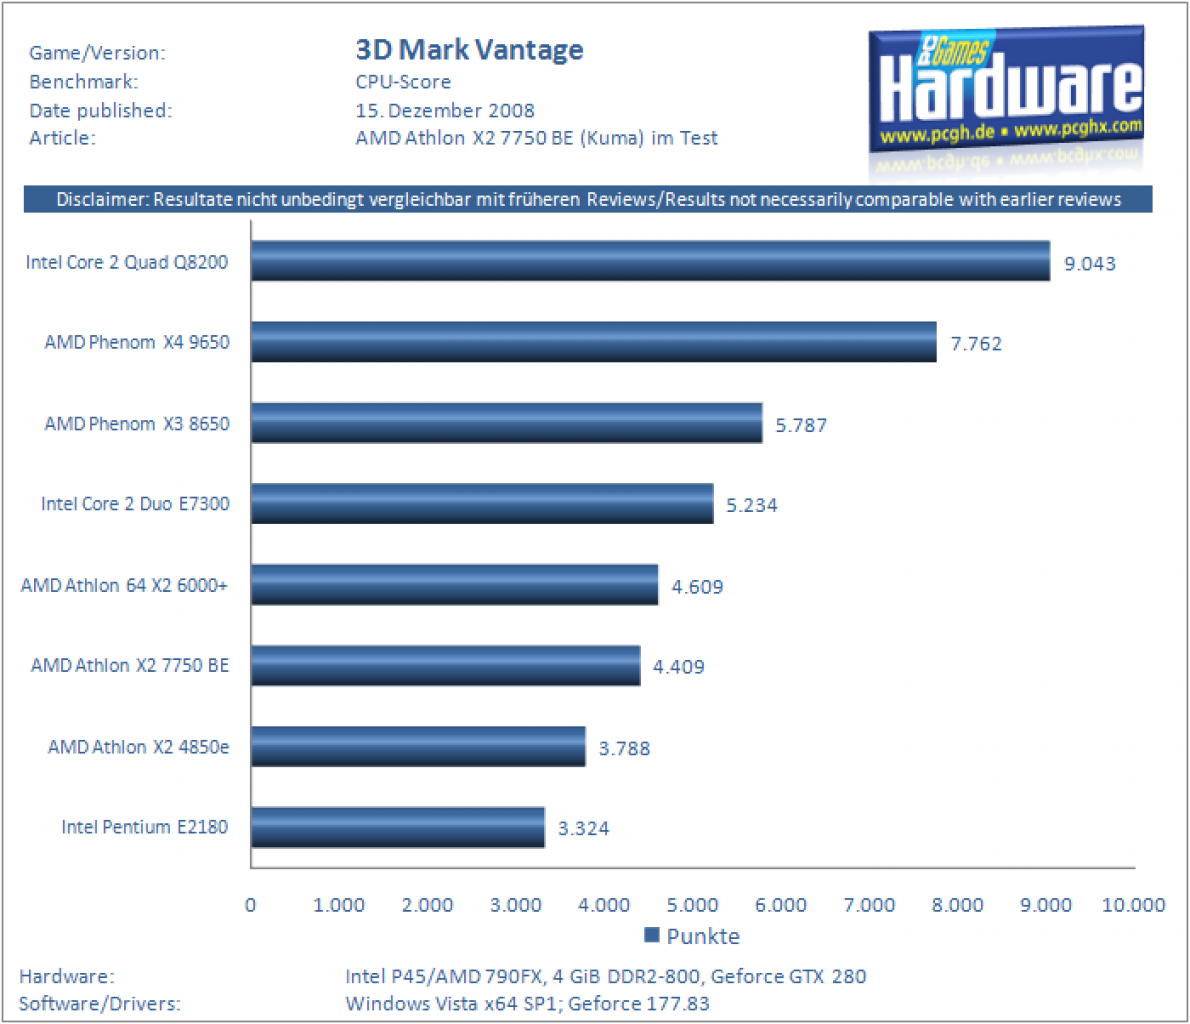Click the label 'AMD Phenom X3 8650'
This screenshot has height=1024, width=1190.
137,424
